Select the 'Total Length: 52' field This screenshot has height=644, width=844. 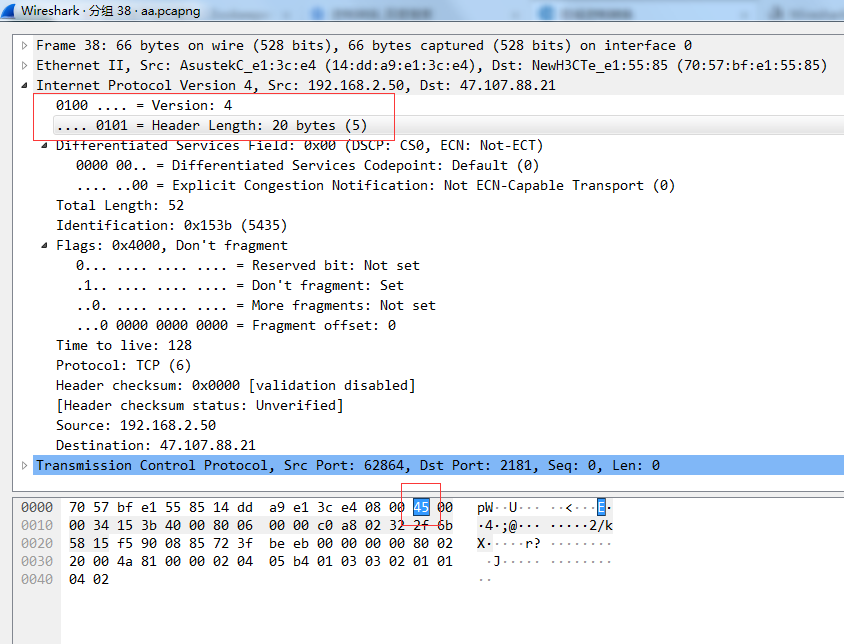coord(120,206)
